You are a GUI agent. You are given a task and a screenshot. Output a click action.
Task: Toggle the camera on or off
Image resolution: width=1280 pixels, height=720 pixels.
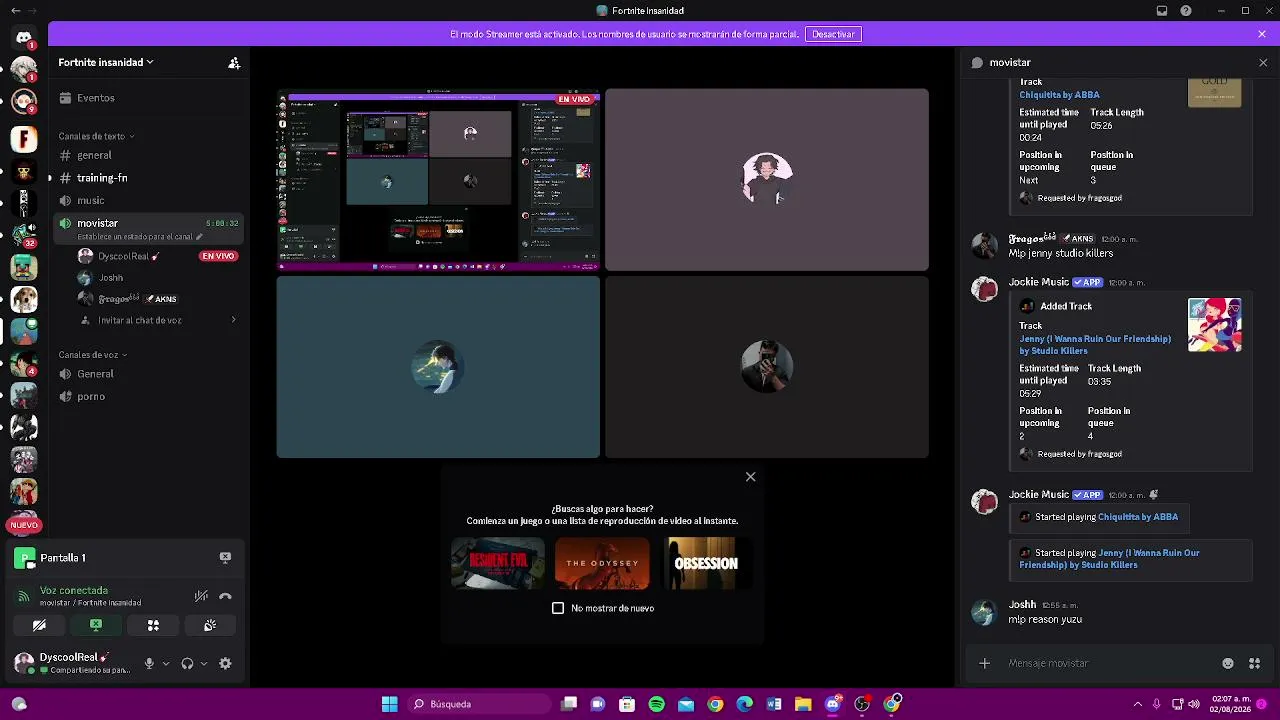(x=39, y=625)
